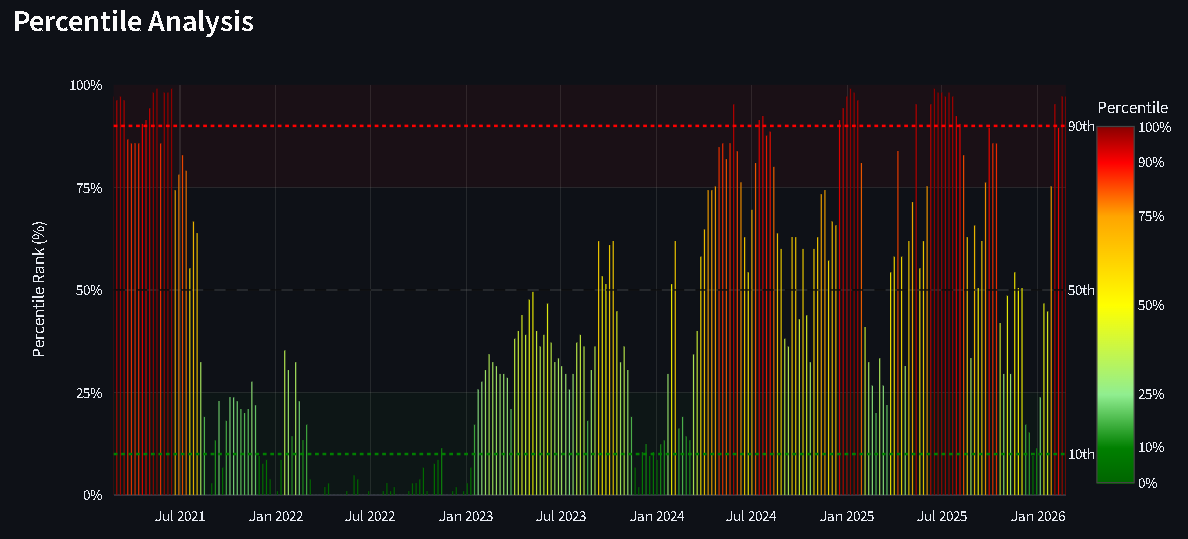The image size is (1188, 539).
Task: Click the 90th threshold label
Action: (1081, 126)
